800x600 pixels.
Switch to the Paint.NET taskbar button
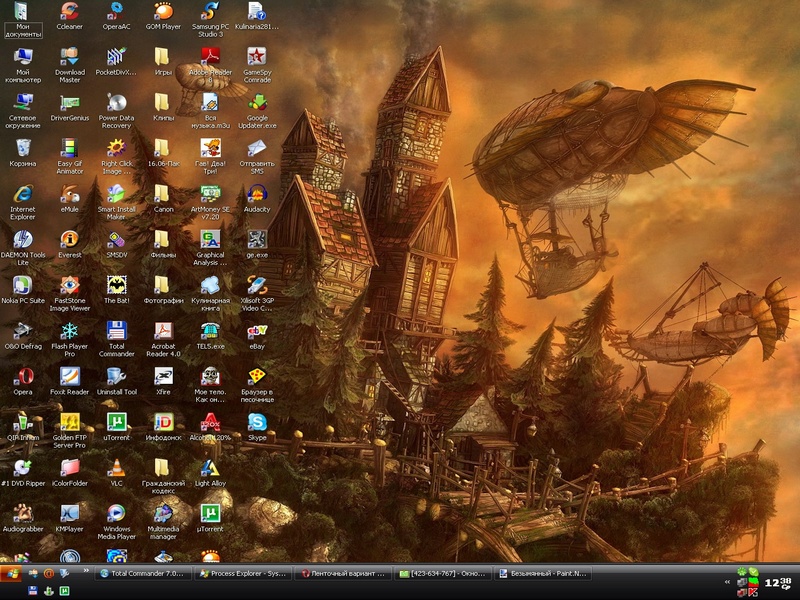[x=543, y=573]
